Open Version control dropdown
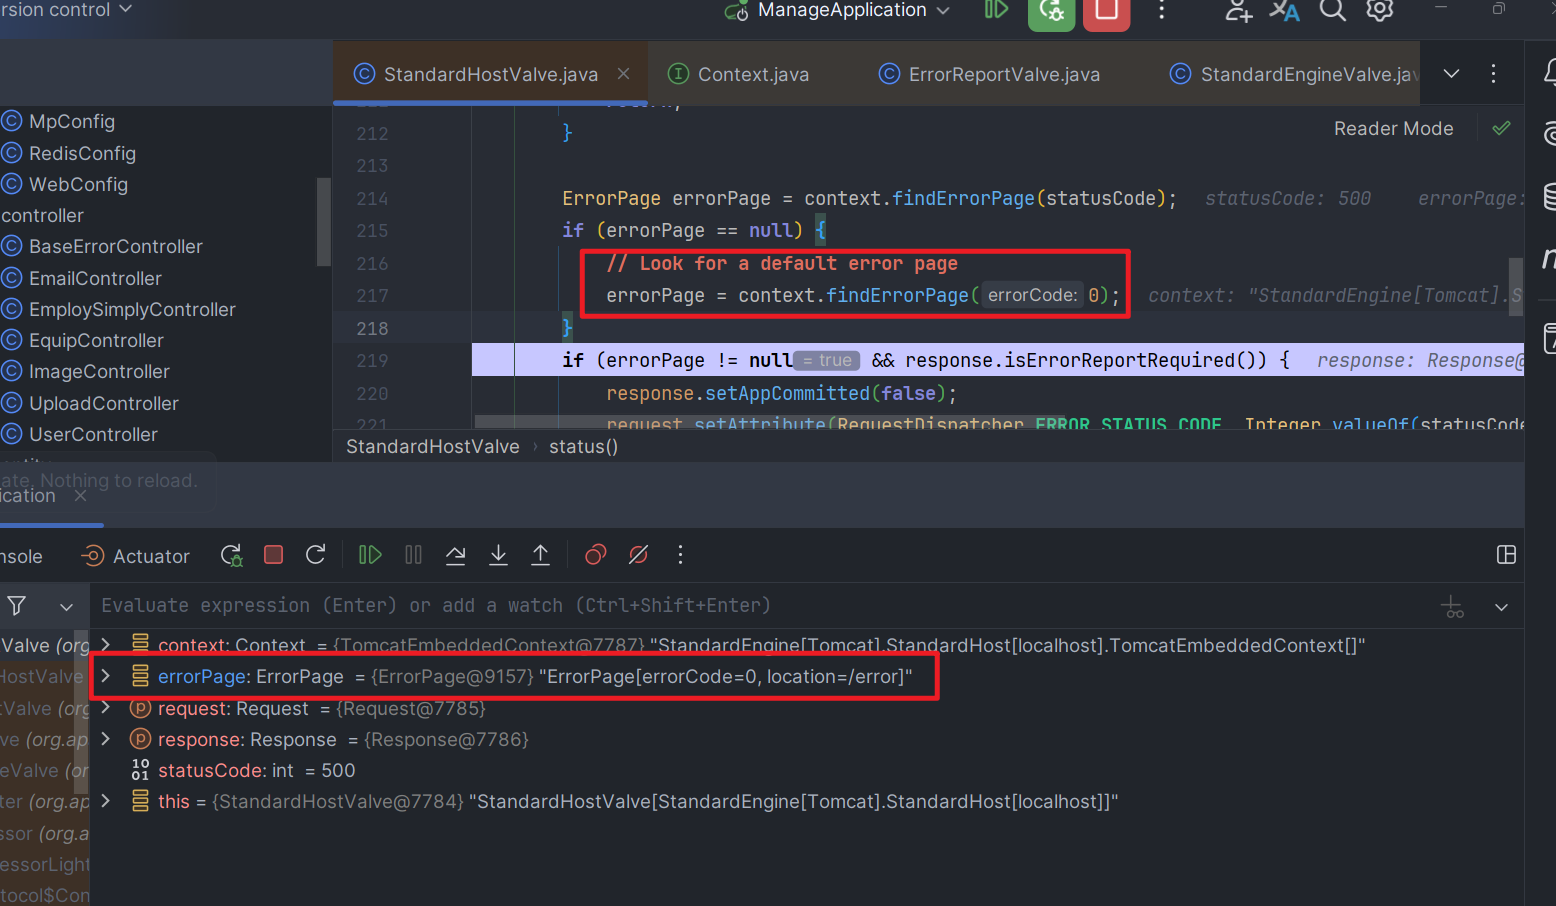The width and height of the screenshot is (1556, 906). 66,10
